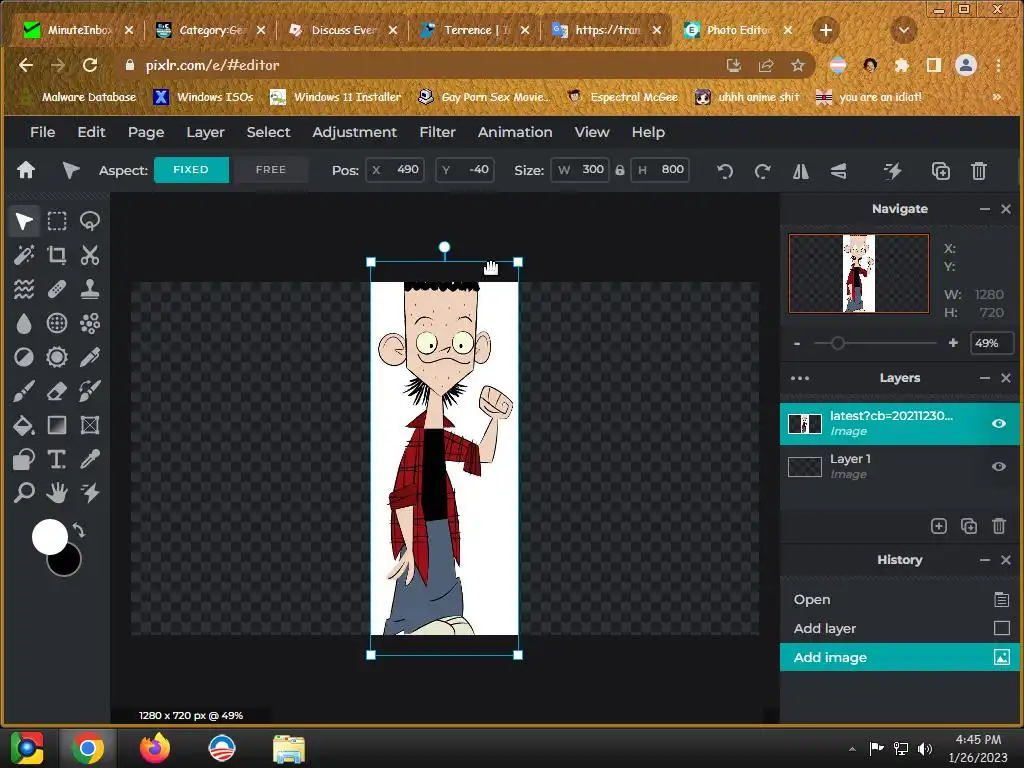Select the Lasso selection tool
The image size is (1024, 768).
89,221
